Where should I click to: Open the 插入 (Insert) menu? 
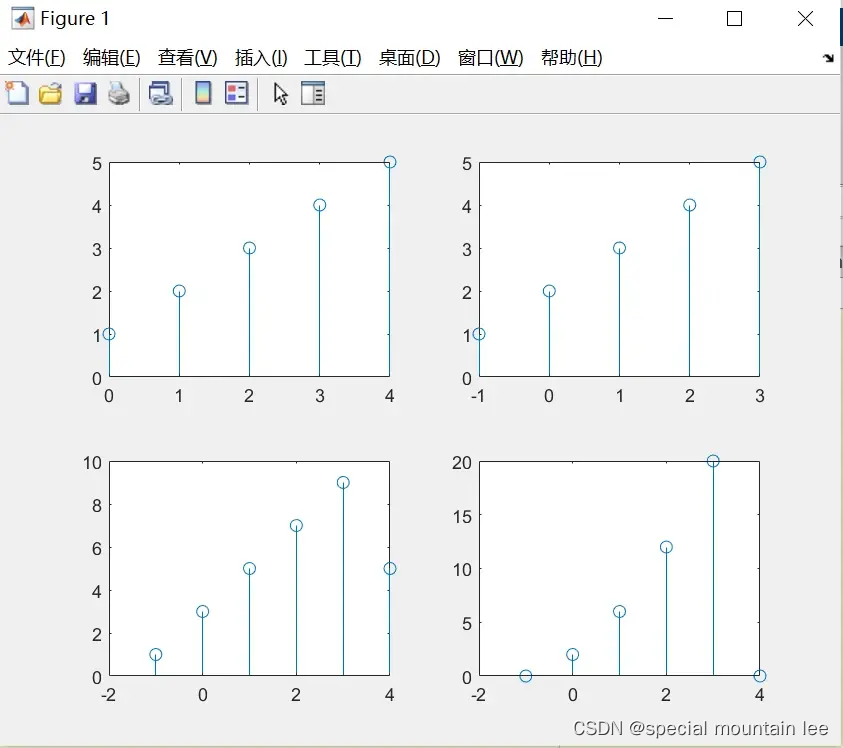pyautogui.click(x=261, y=57)
